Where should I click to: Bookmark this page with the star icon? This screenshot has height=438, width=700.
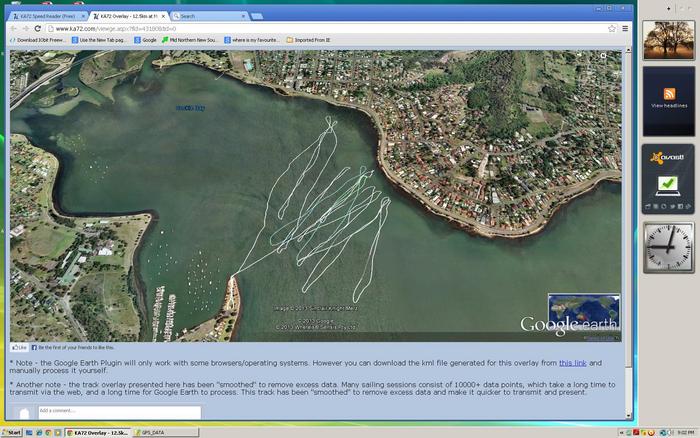[611, 29]
